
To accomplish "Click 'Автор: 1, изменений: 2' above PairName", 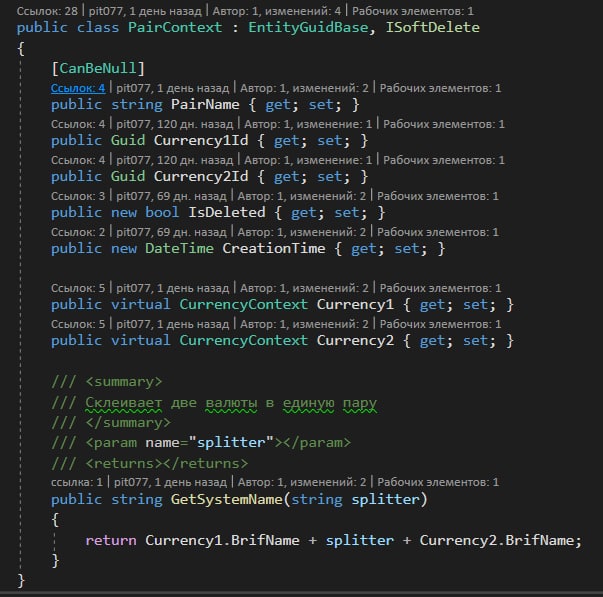I will (x=304, y=88).
